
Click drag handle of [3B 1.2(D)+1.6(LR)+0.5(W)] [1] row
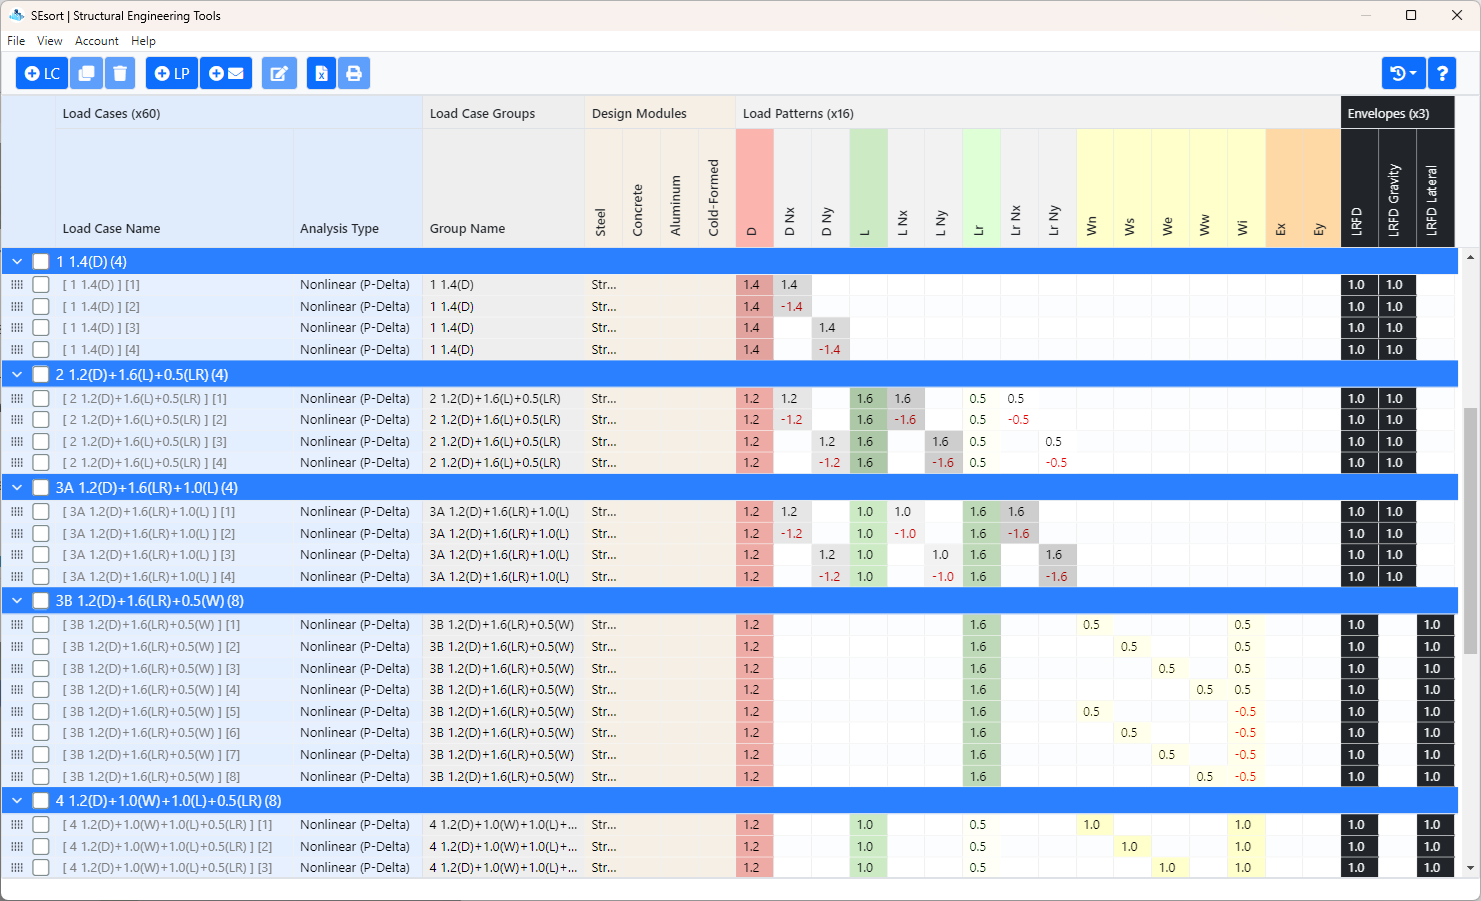pyautogui.click(x=17, y=625)
